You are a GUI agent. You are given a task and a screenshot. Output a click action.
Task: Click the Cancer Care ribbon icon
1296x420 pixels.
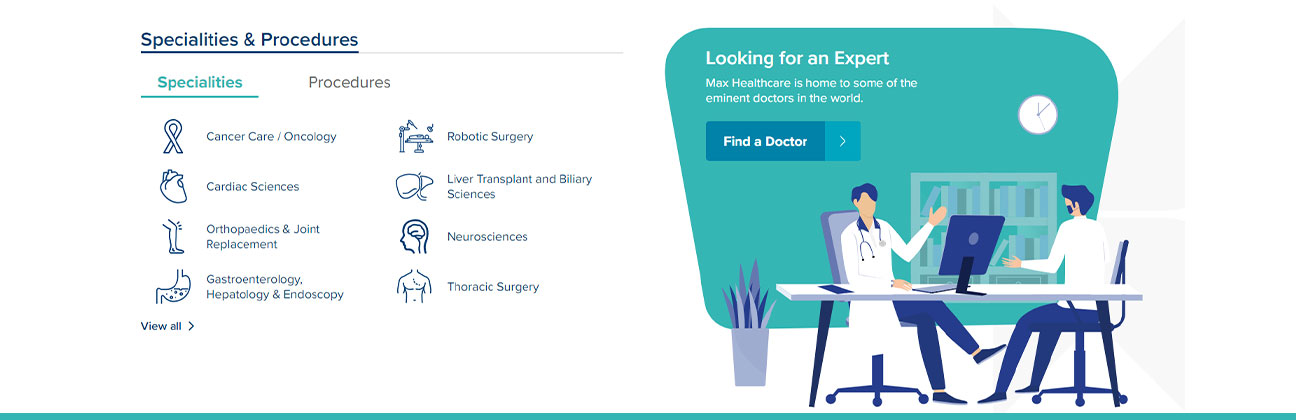(x=173, y=136)
